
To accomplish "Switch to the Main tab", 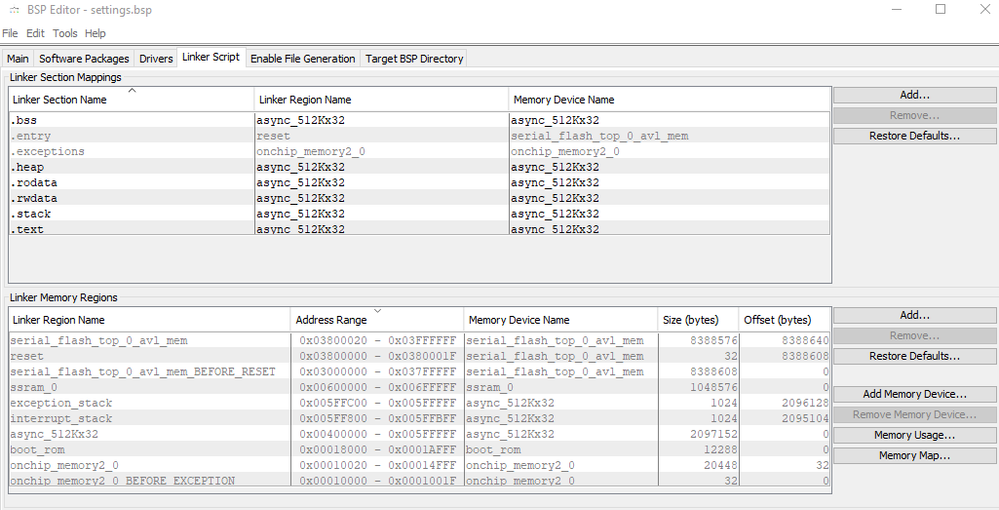I will tap(18, 59).
